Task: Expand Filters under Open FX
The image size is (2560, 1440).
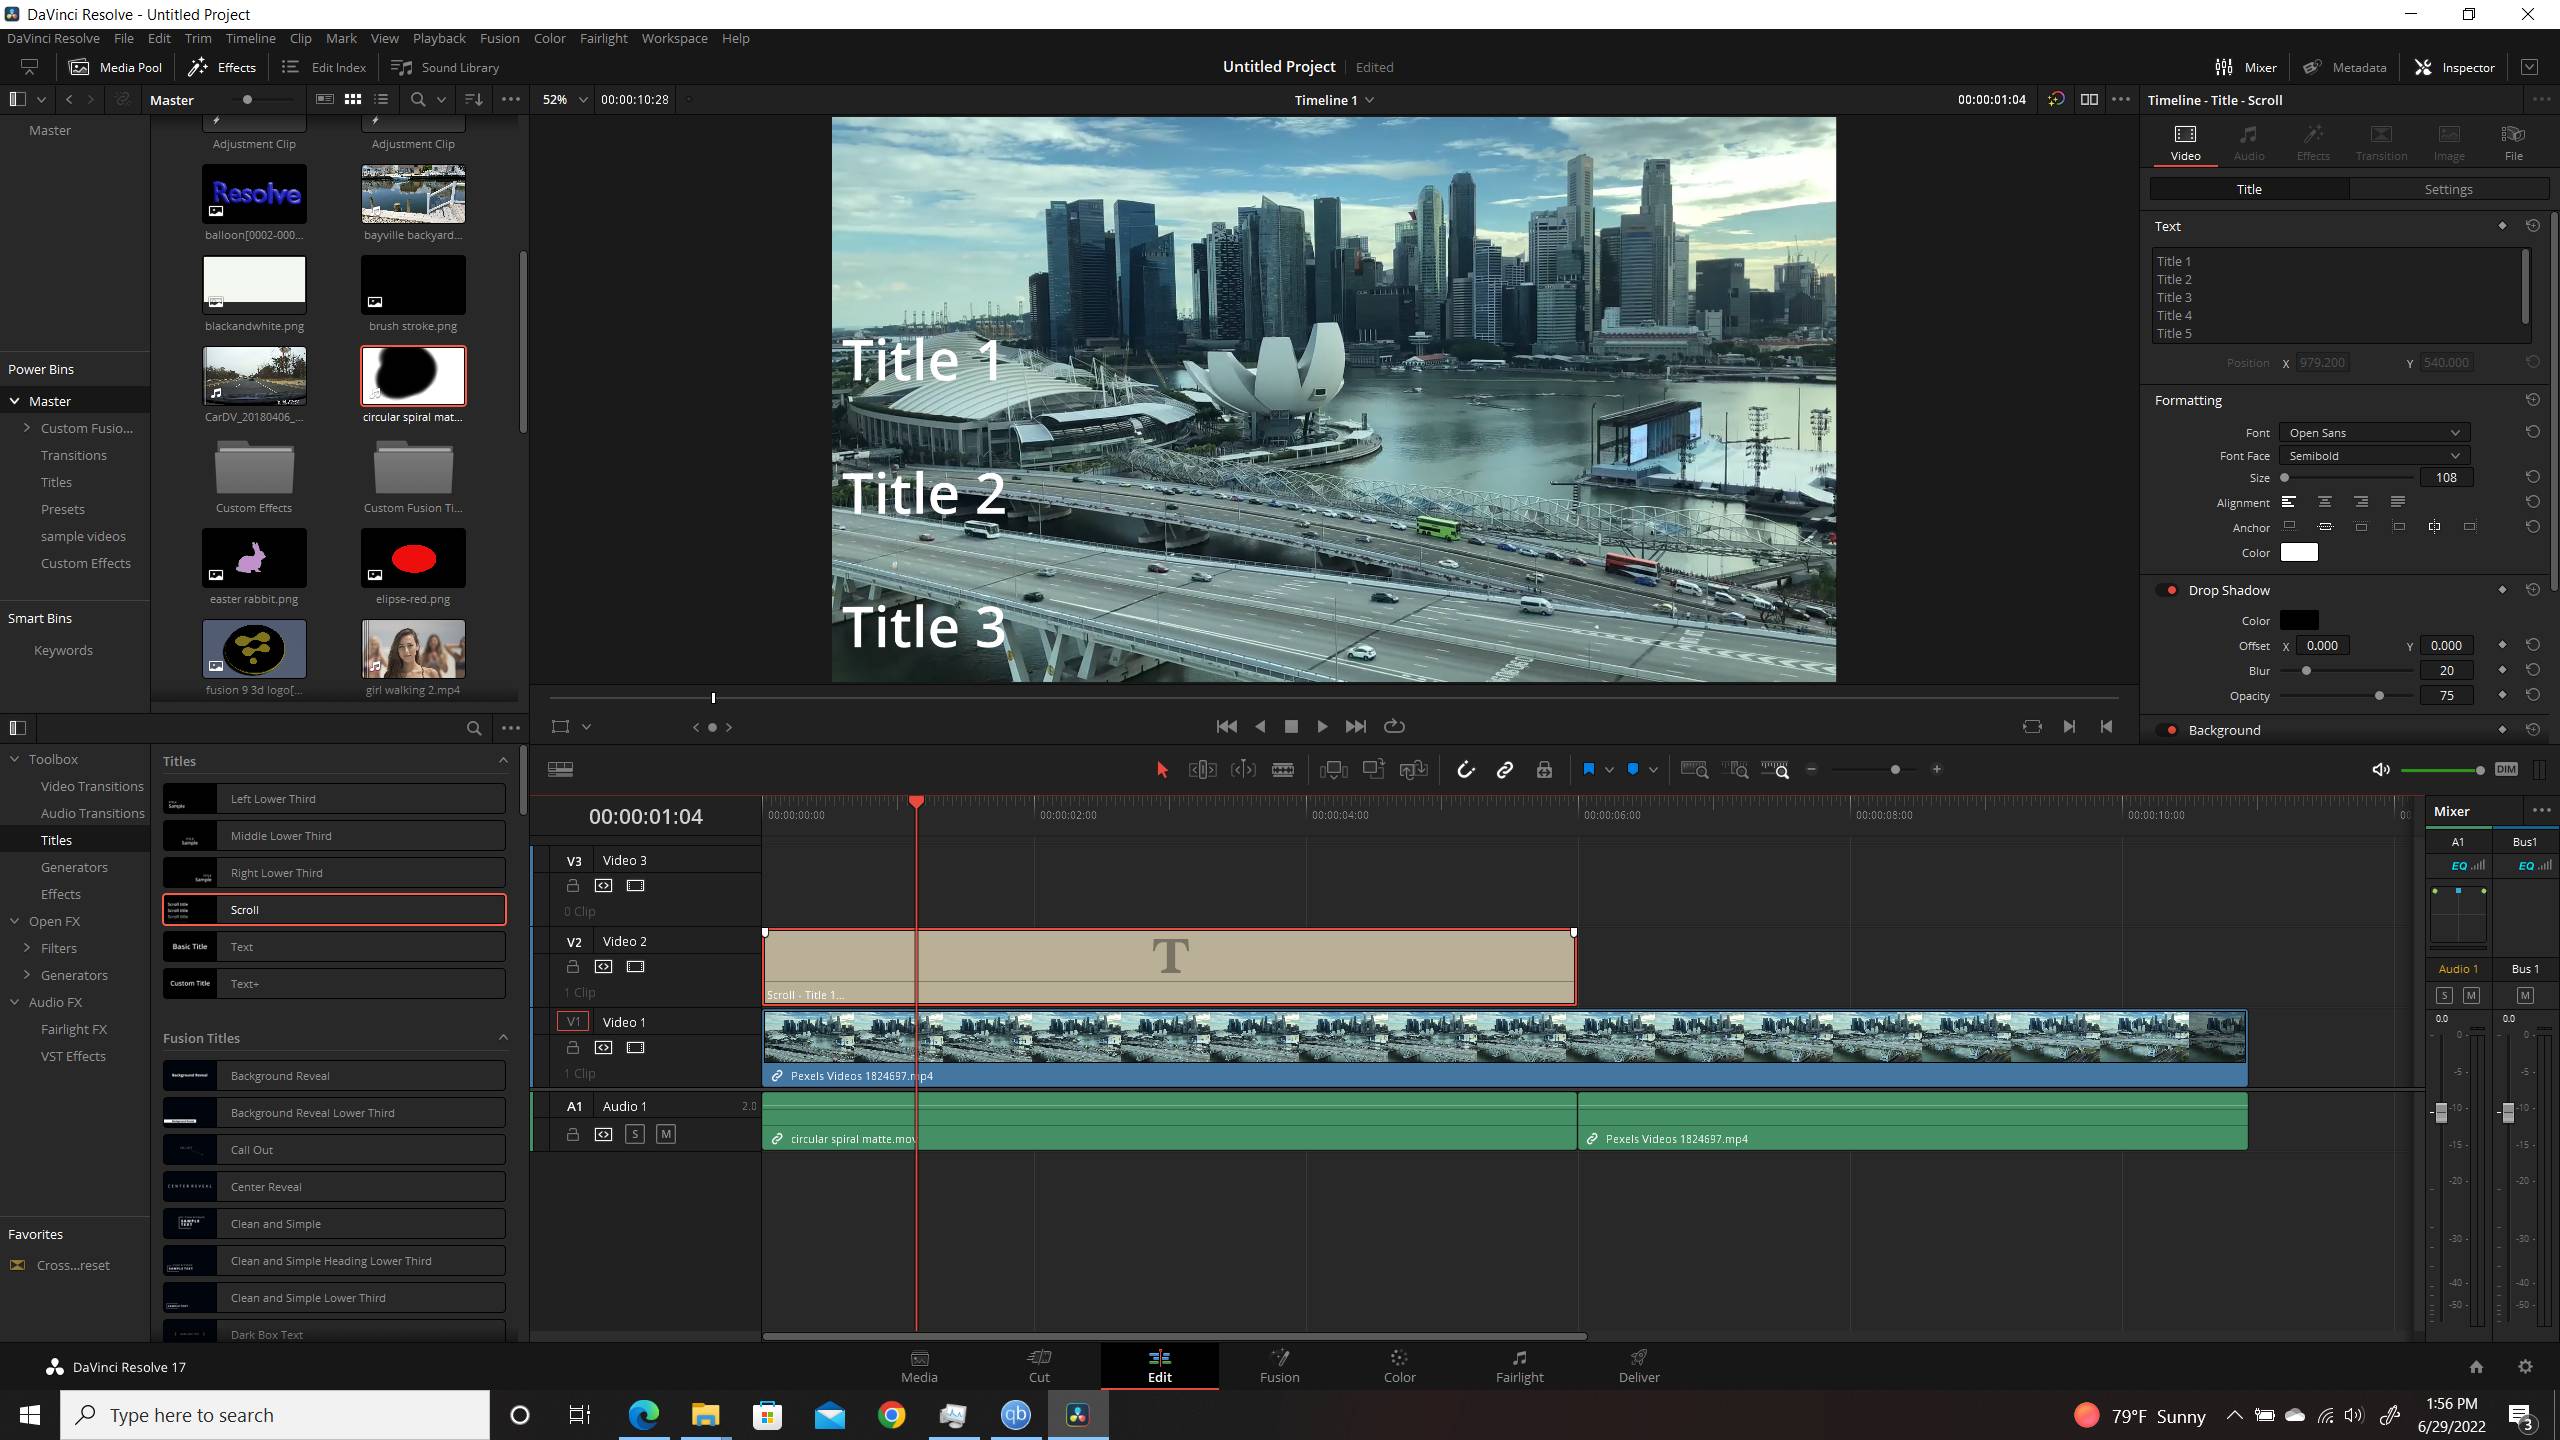Action: pos(27,948)
